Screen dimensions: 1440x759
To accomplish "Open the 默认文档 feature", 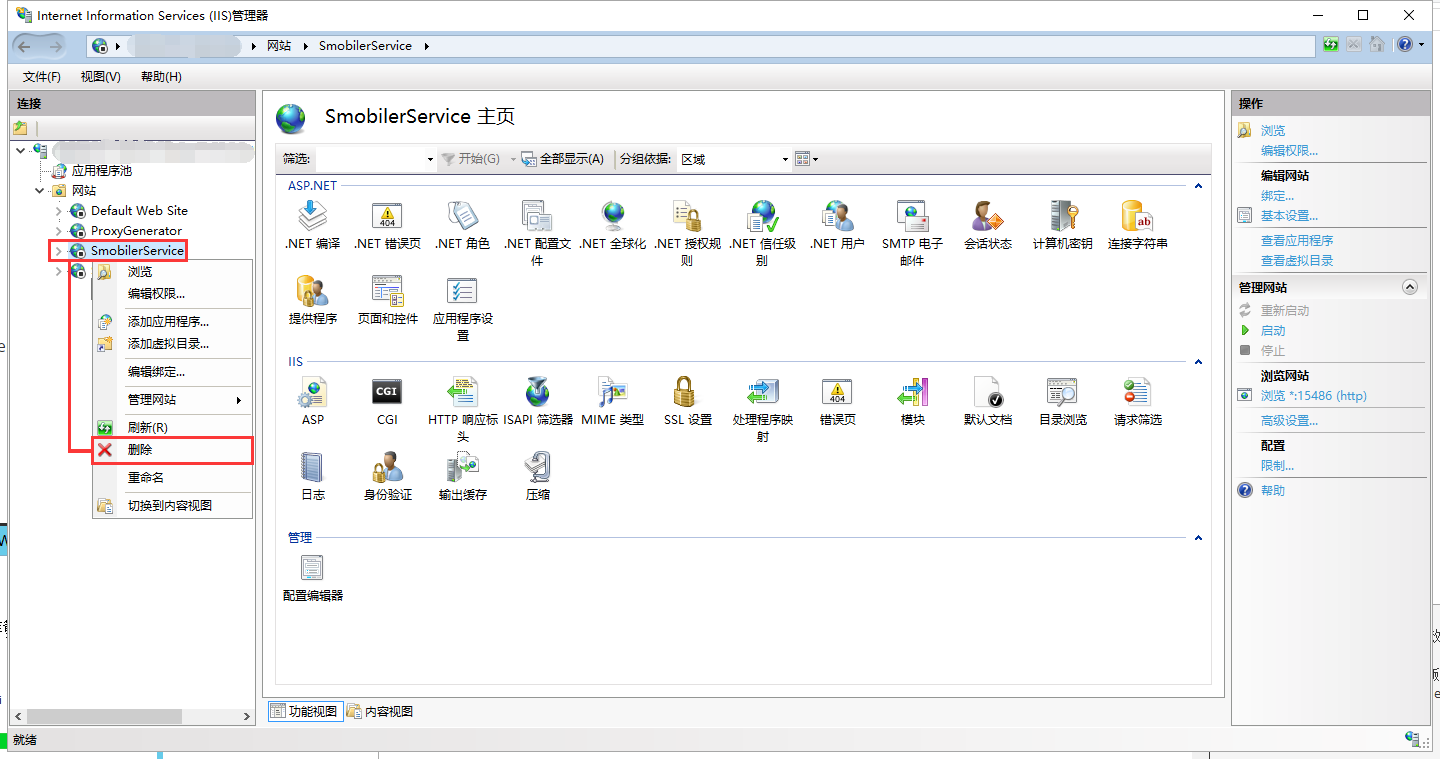I will [987, 401].
